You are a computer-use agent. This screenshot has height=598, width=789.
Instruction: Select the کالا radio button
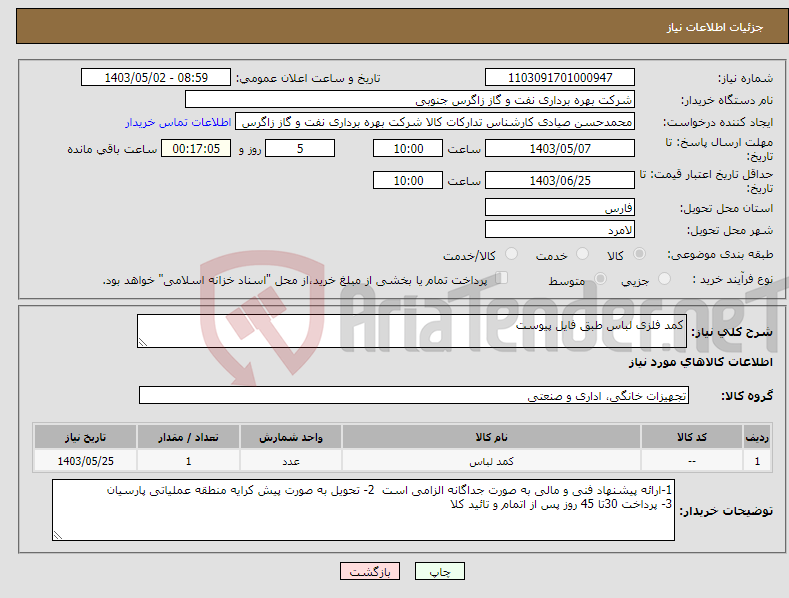[639, 254]
